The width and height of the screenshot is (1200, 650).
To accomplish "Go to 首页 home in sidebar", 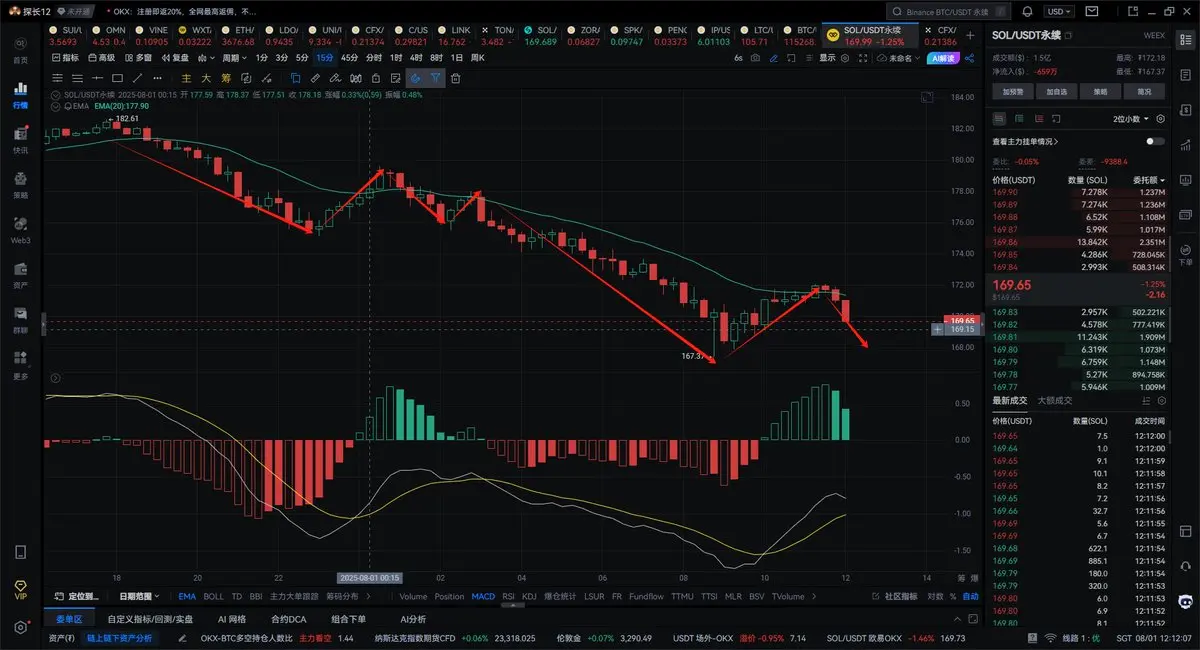I will coord(20,52).
